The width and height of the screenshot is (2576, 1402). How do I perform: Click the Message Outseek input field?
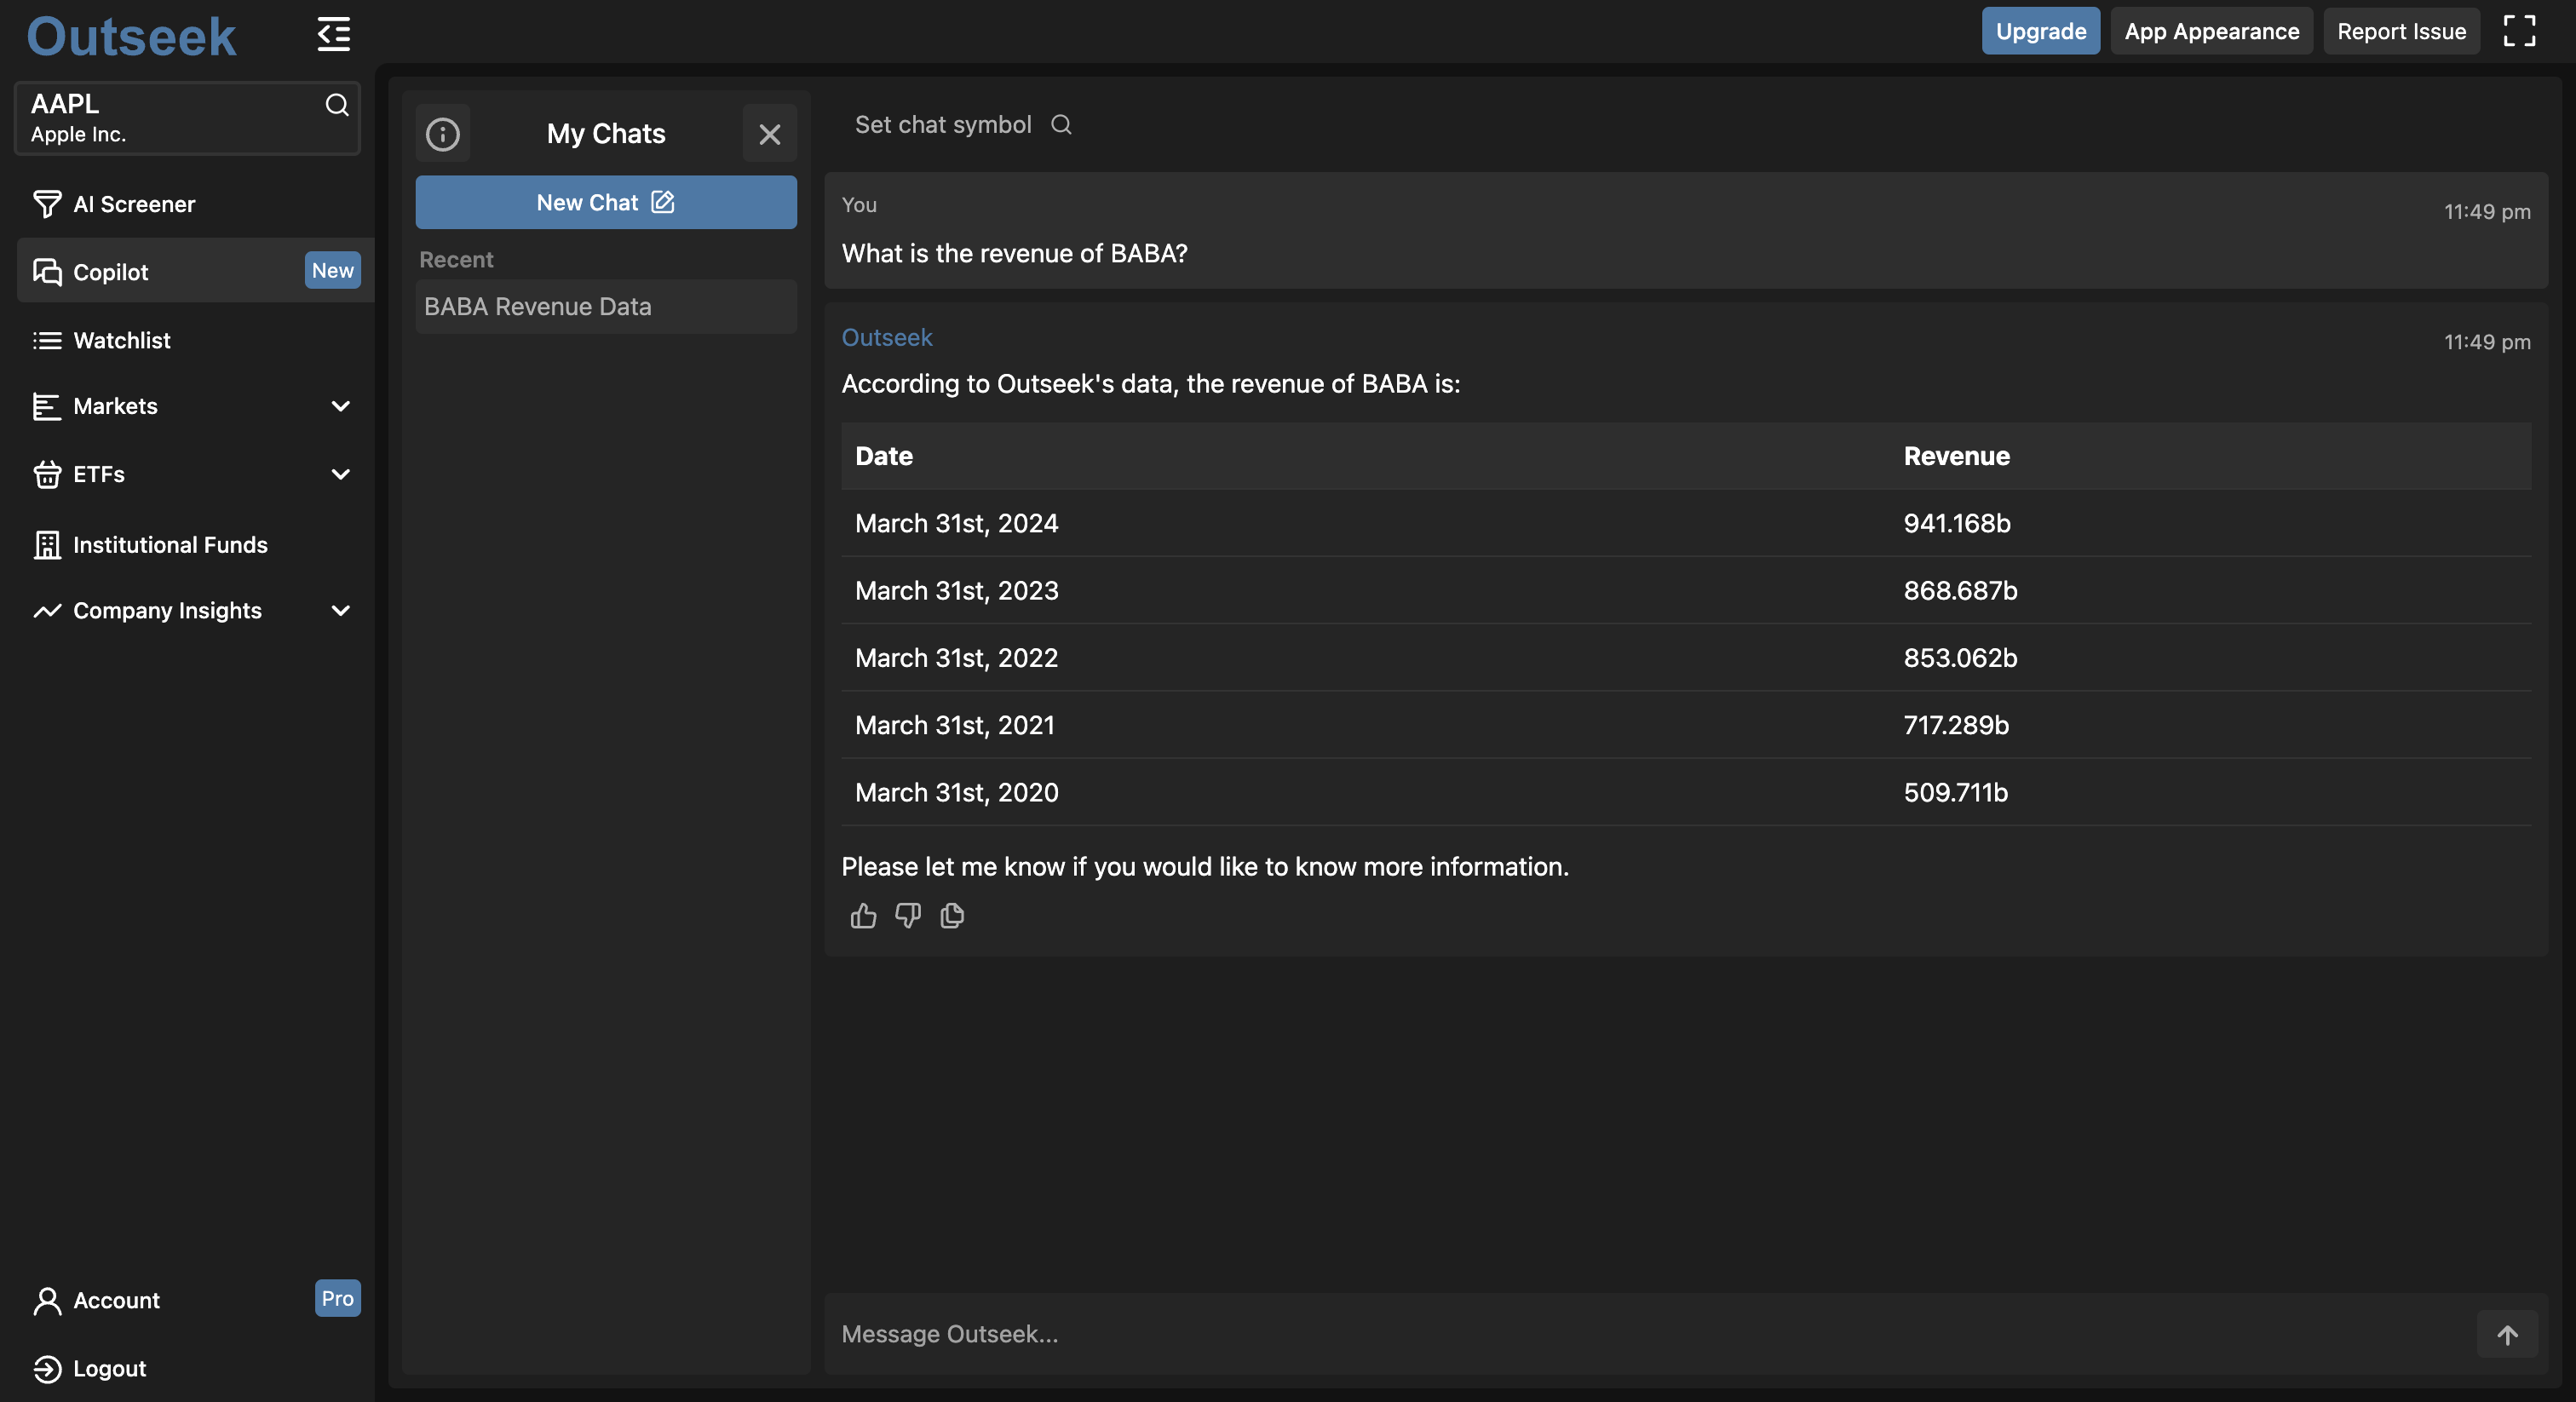tap(1640, 1334)
